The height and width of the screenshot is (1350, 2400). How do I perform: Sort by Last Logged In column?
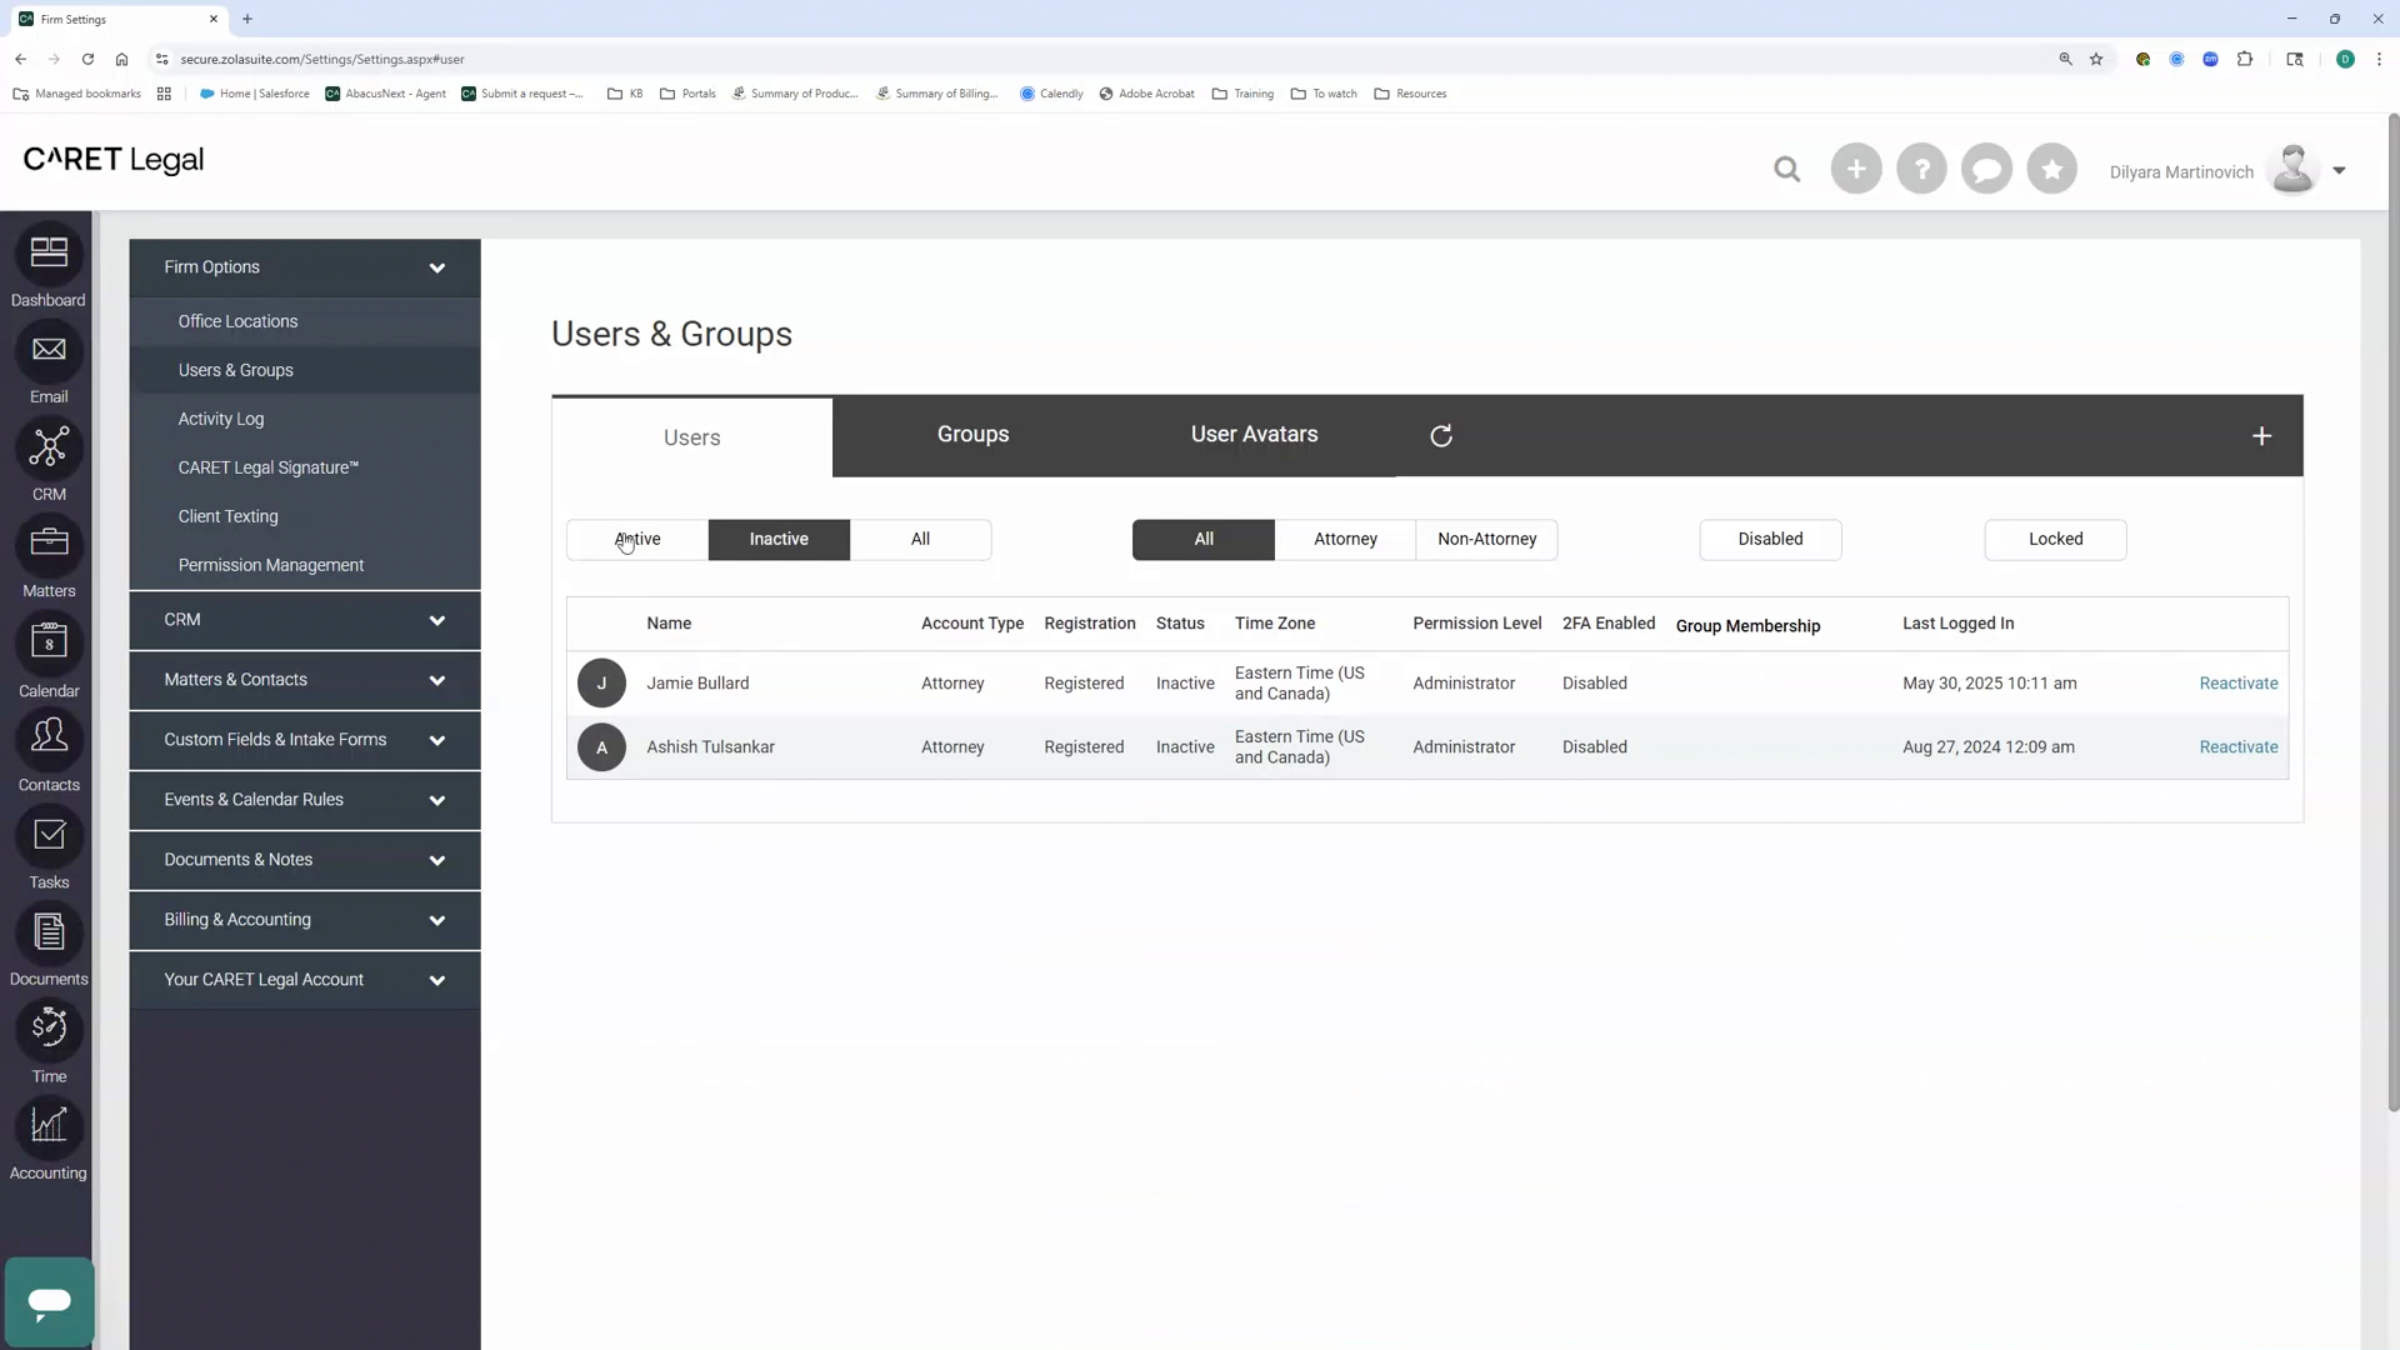point(1958,623)
